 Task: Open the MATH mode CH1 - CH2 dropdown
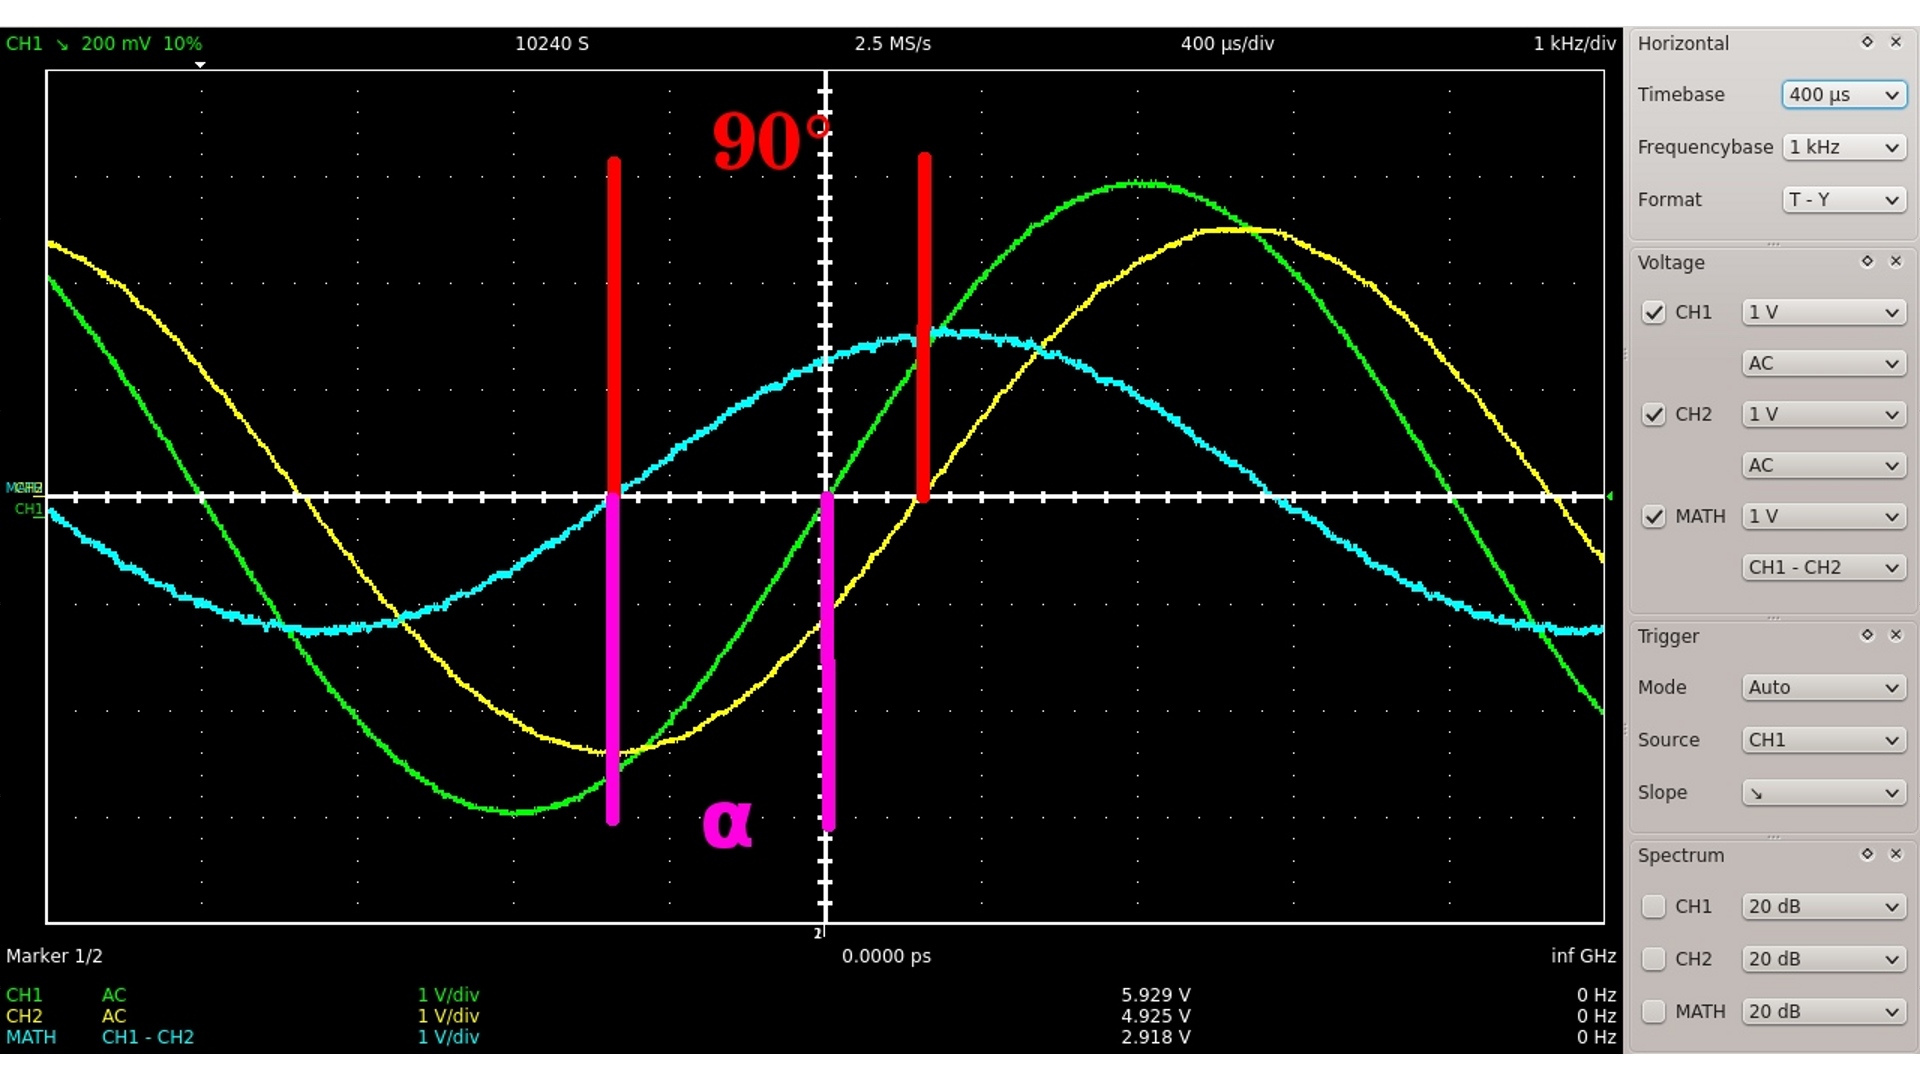tap(1823, 567)
